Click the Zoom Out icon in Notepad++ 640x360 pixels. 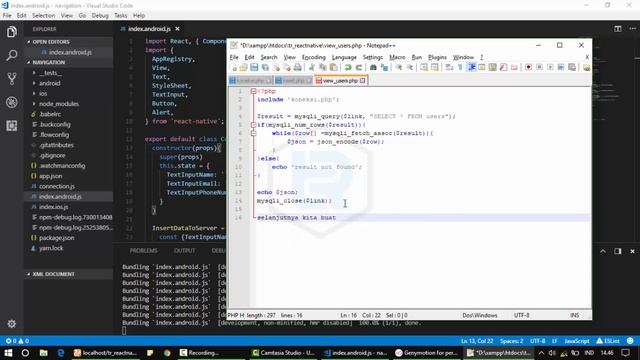pyautogui.click(x=409, y=67)
